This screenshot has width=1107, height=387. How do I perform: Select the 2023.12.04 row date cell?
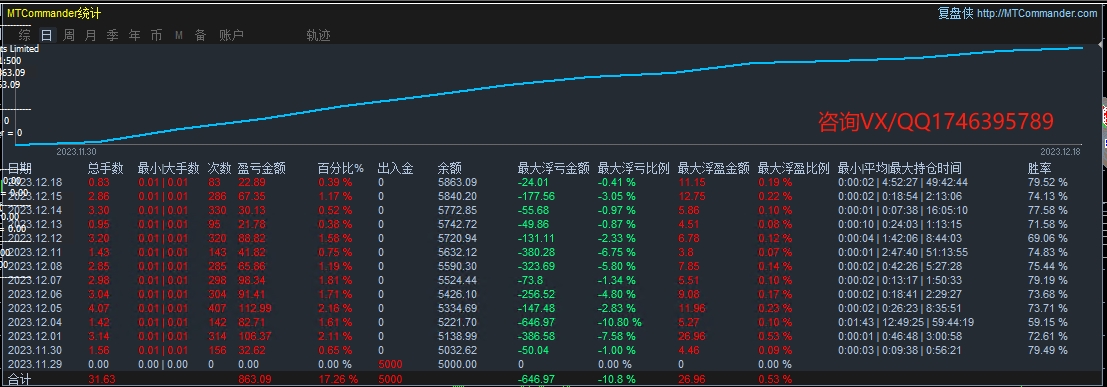(35, 322)
